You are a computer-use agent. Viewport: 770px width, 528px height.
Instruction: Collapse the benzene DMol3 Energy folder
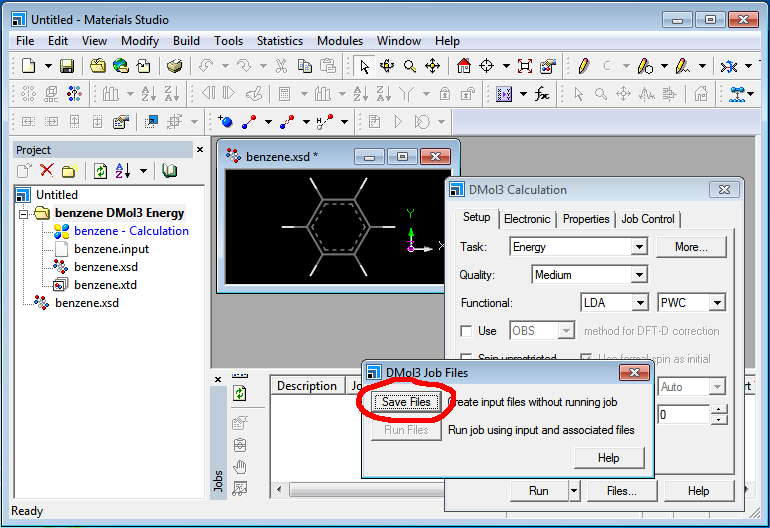[x=23, y=214]
